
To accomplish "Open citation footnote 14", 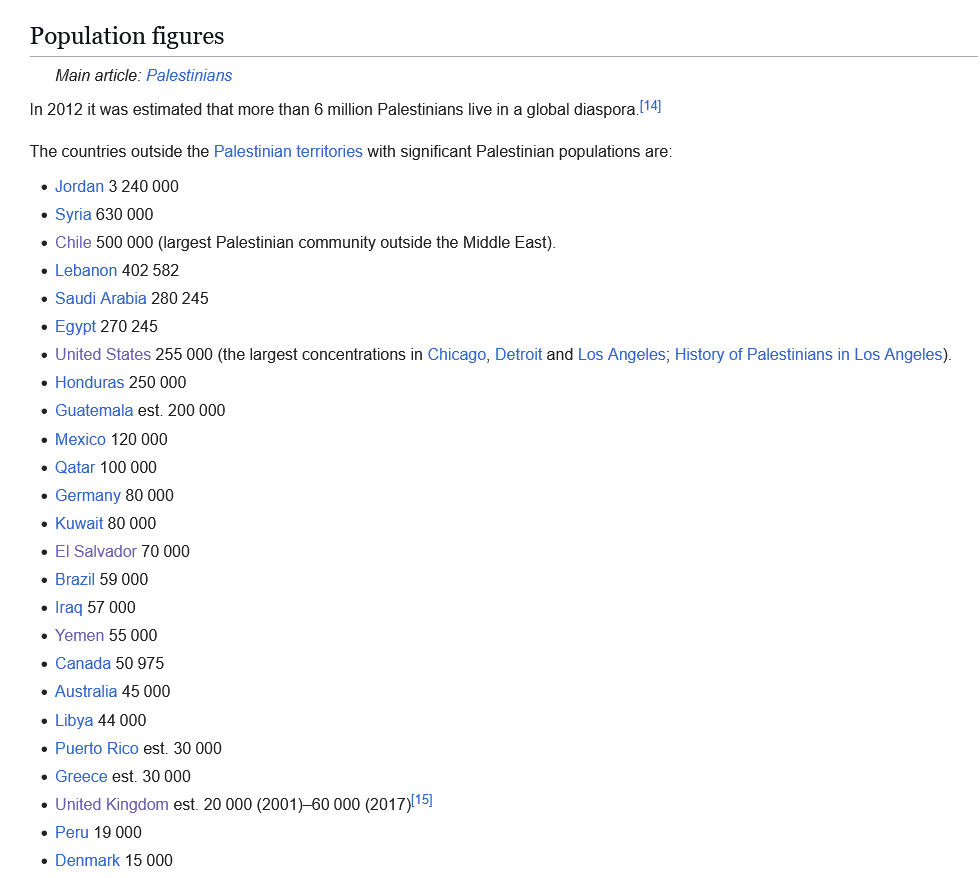I will point(650,106).
